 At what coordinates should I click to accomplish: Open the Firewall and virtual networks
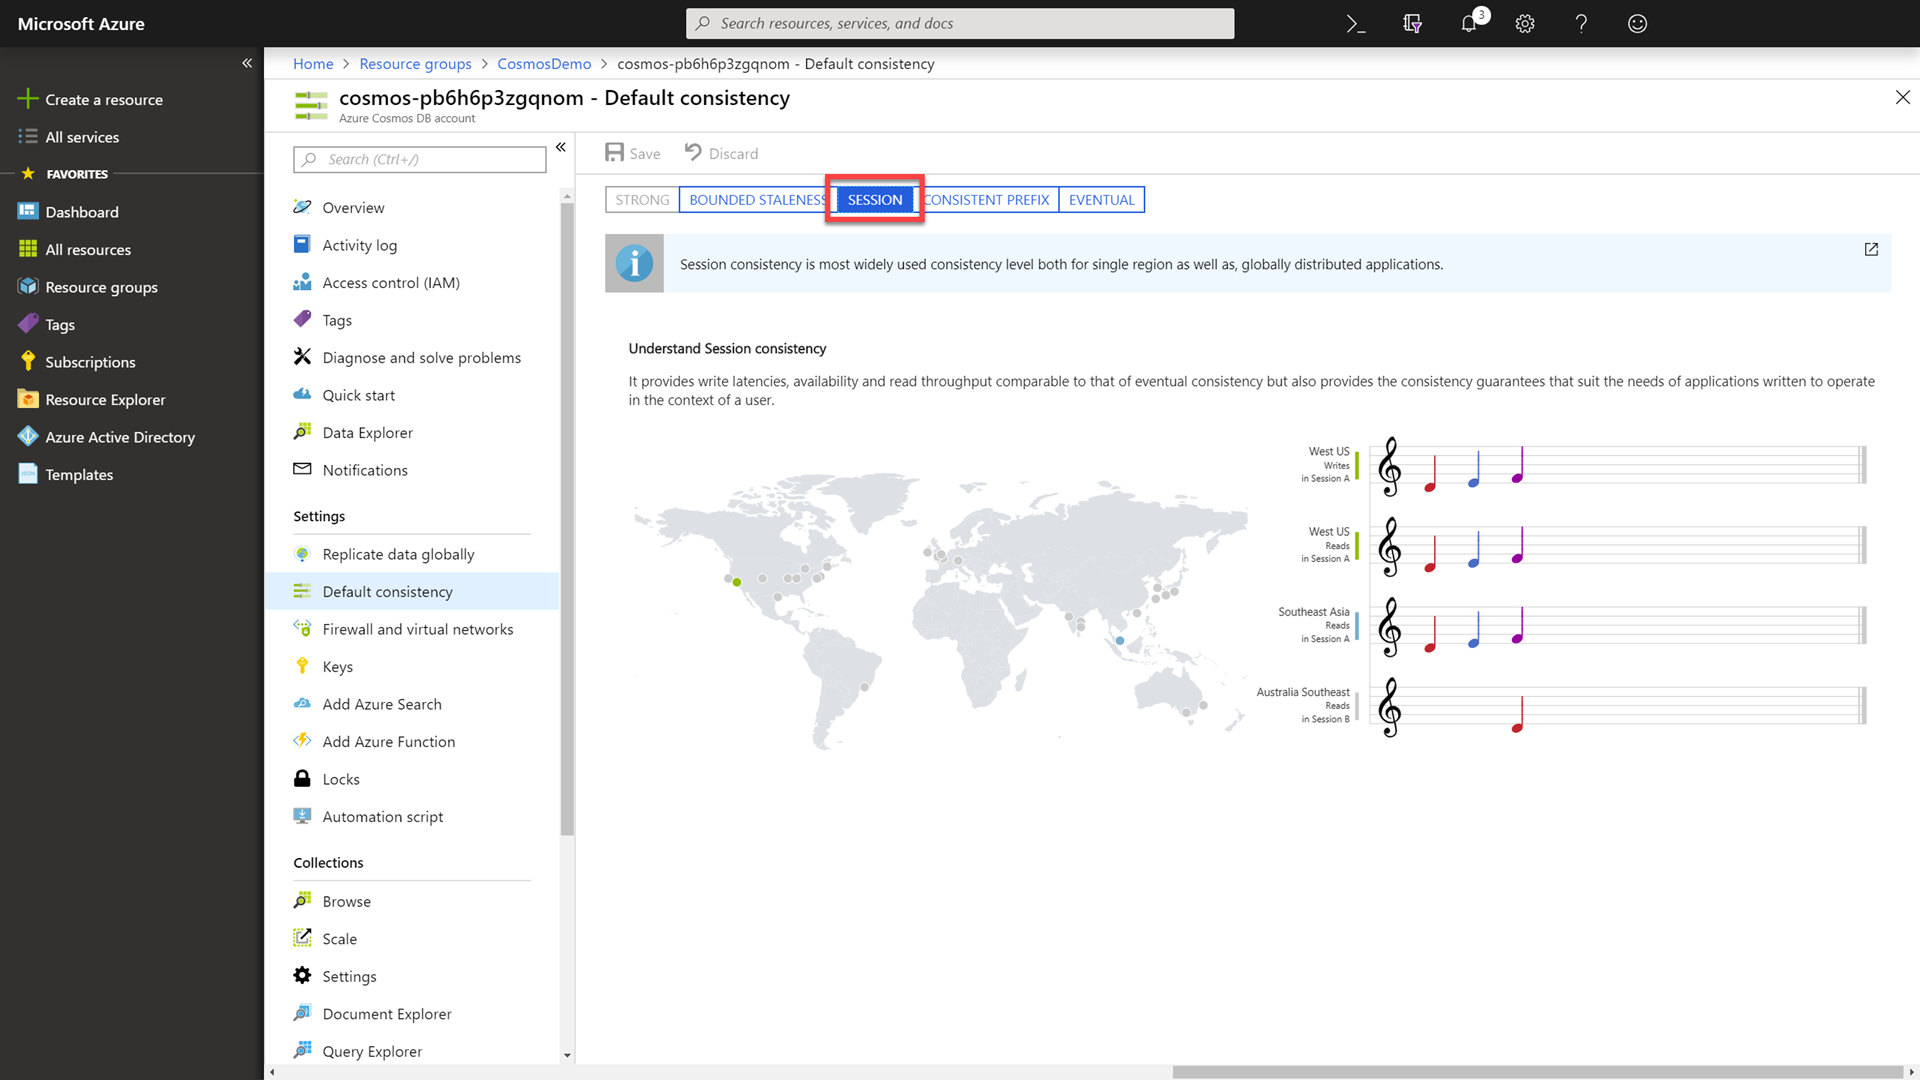click(x=418, y=628)
